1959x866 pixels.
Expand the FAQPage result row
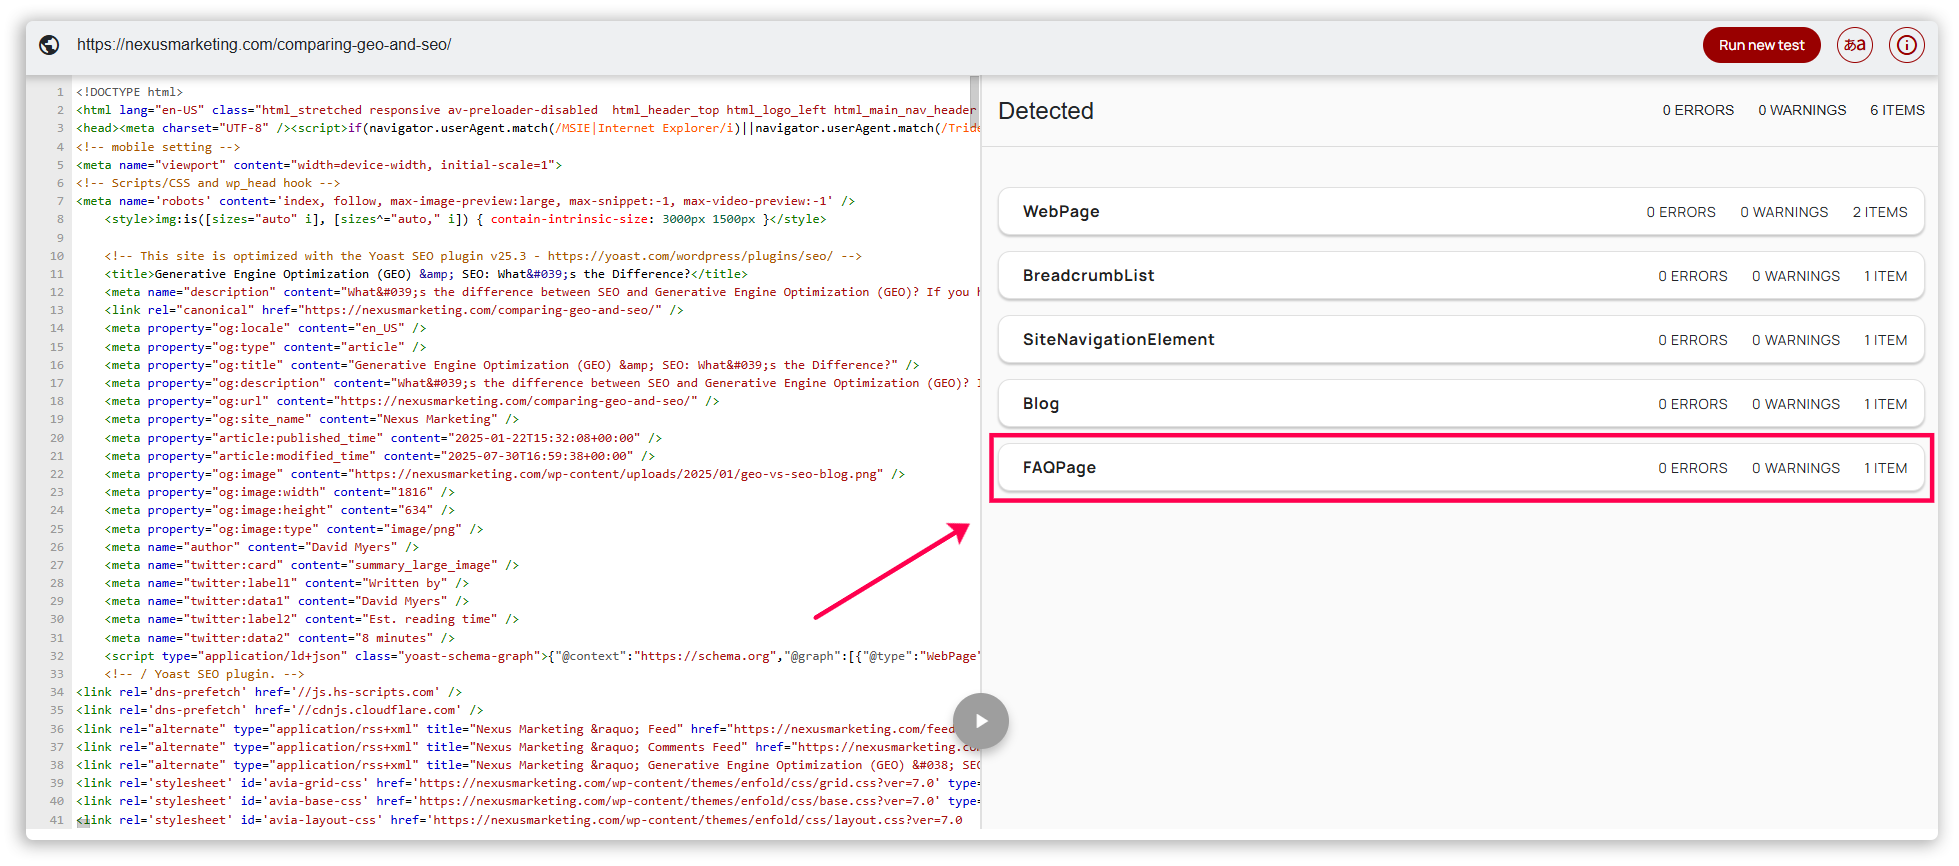tap(1461, 468)
